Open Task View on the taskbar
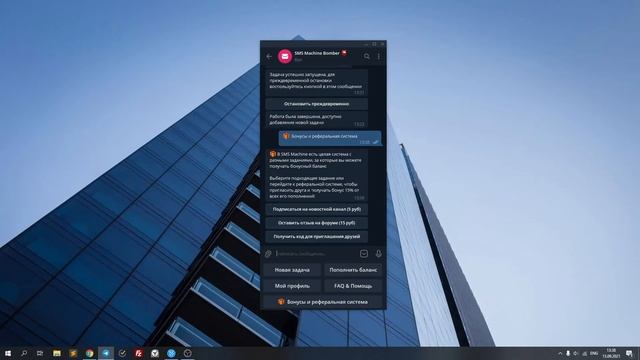The image size is (640, 360). pyautogui.click(x=40, y=353)
